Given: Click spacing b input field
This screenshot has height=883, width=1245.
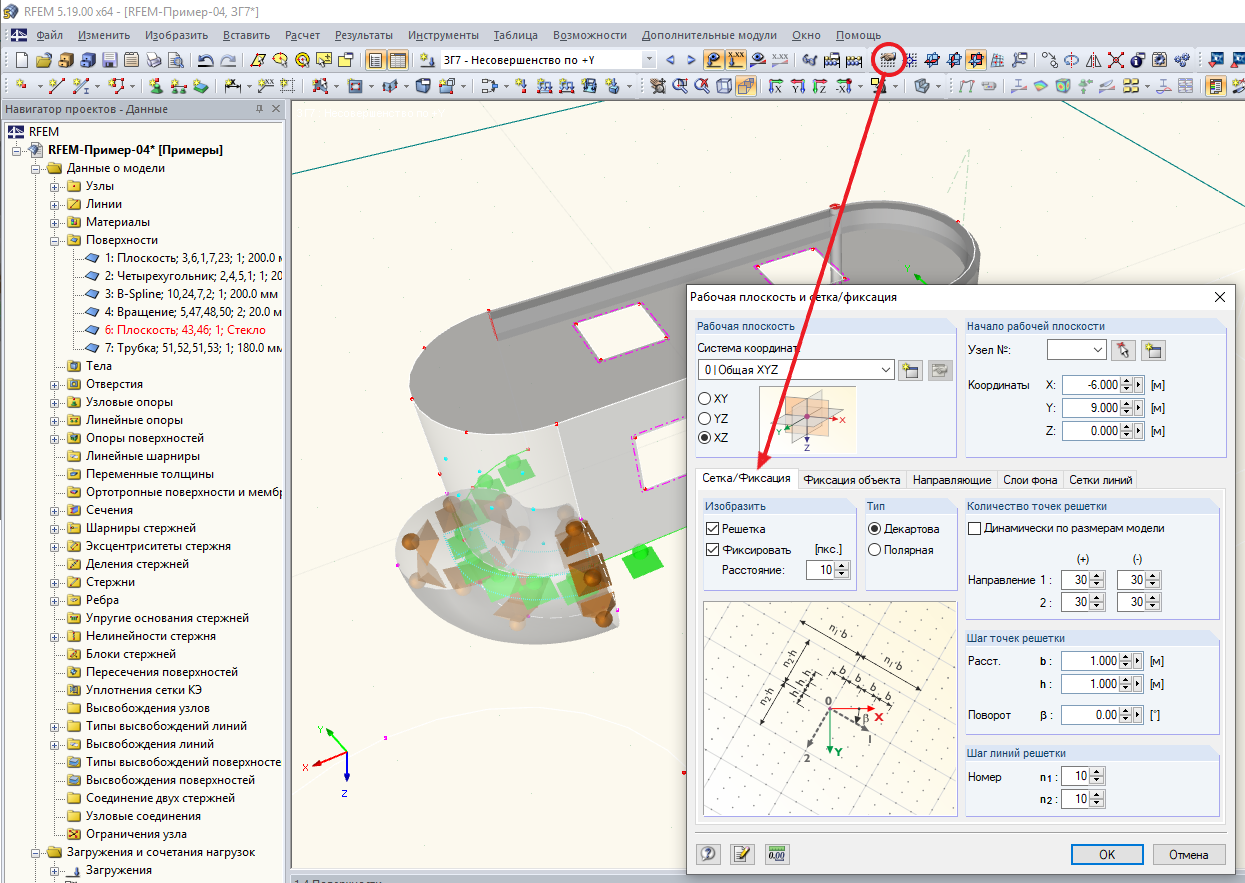Looking at the screenshot, I should point(1090,661).
